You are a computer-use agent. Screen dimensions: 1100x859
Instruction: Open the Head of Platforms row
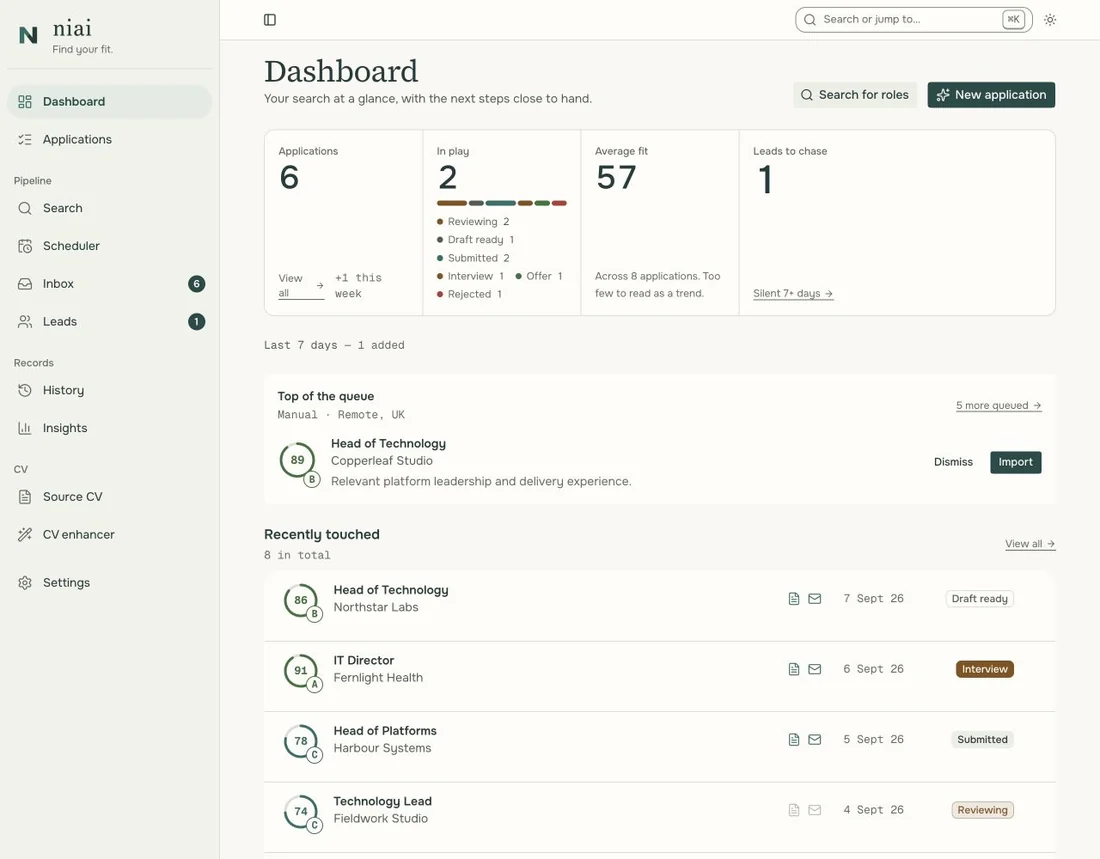click(659, 747)
